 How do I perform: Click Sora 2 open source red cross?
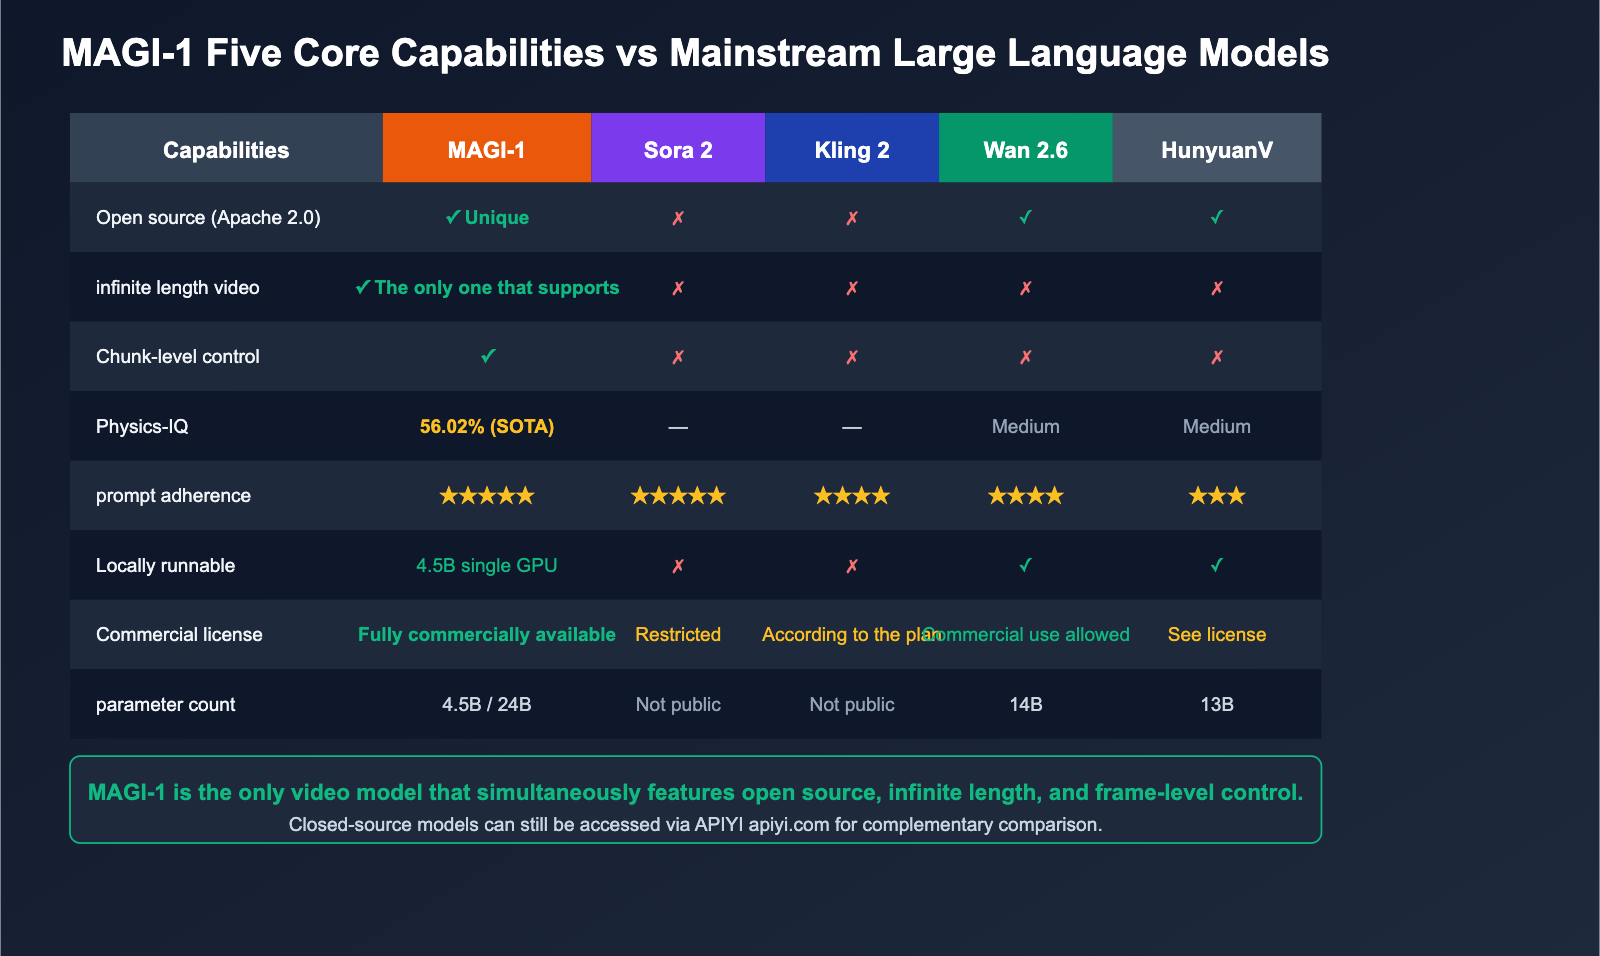(678, 218)
